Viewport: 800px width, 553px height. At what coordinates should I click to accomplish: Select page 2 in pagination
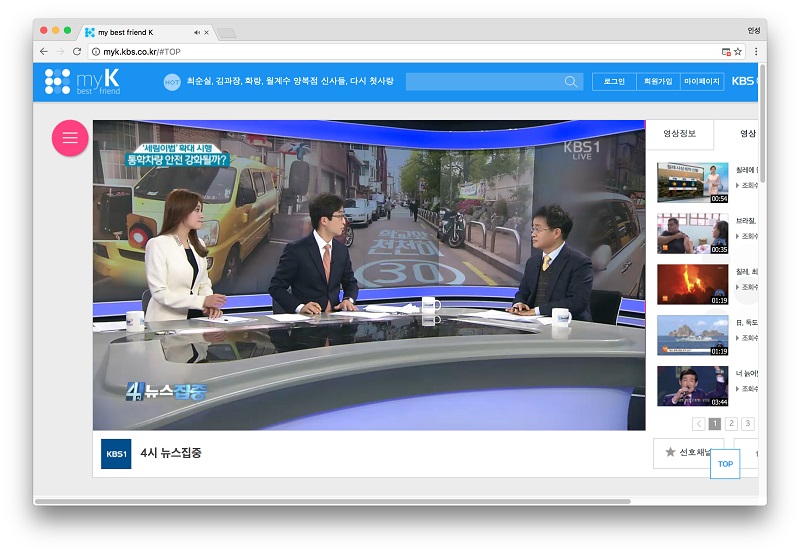click(x=731, y=423)
